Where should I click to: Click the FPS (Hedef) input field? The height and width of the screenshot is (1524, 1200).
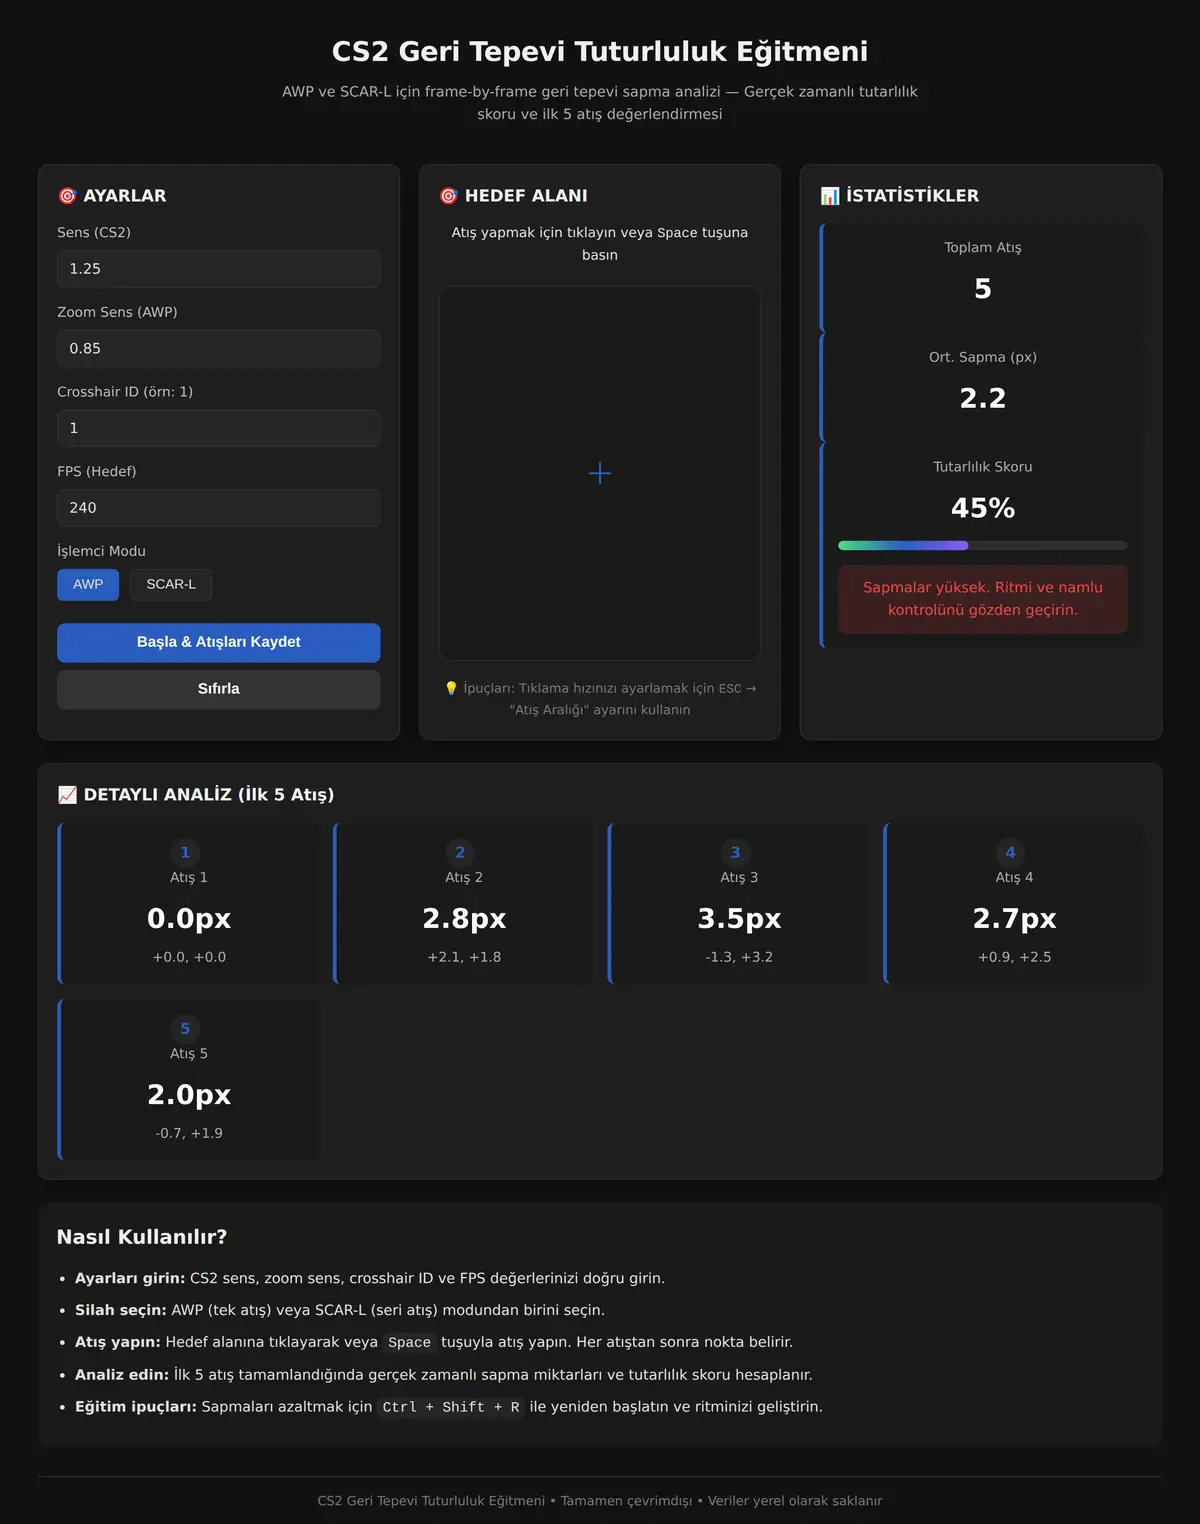(219, 508)
